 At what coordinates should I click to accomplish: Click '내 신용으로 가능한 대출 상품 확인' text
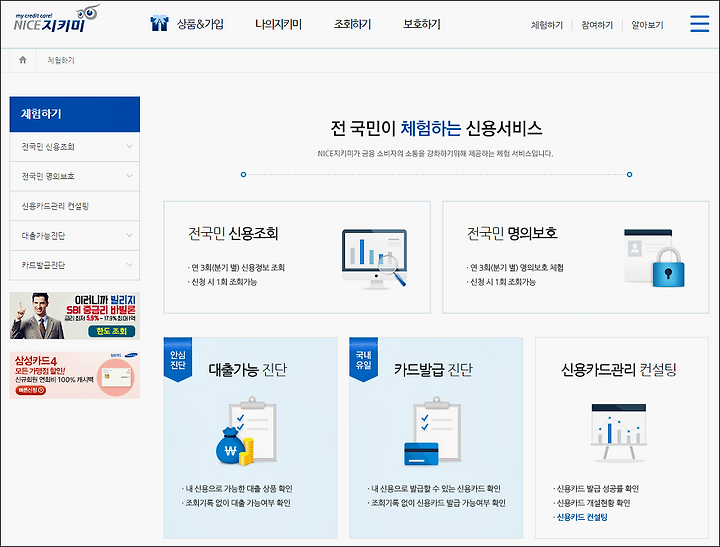pyautogui.click(x=239, y=489)
